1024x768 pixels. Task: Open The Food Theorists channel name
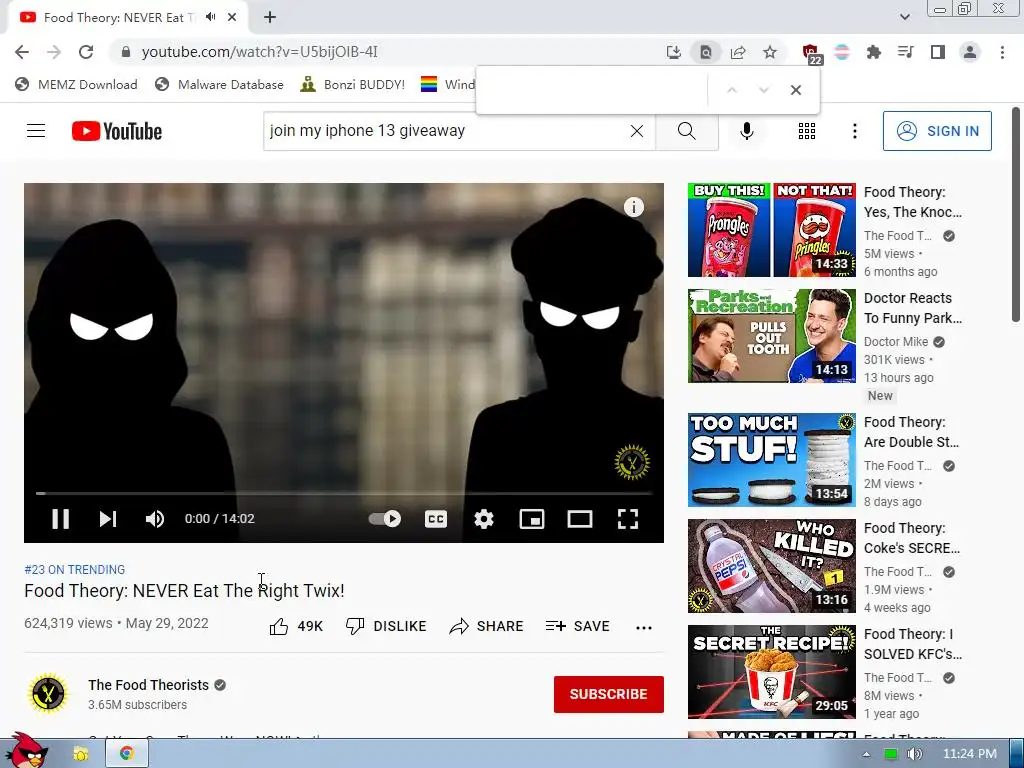pyautogui.click(x=148, y=685)
